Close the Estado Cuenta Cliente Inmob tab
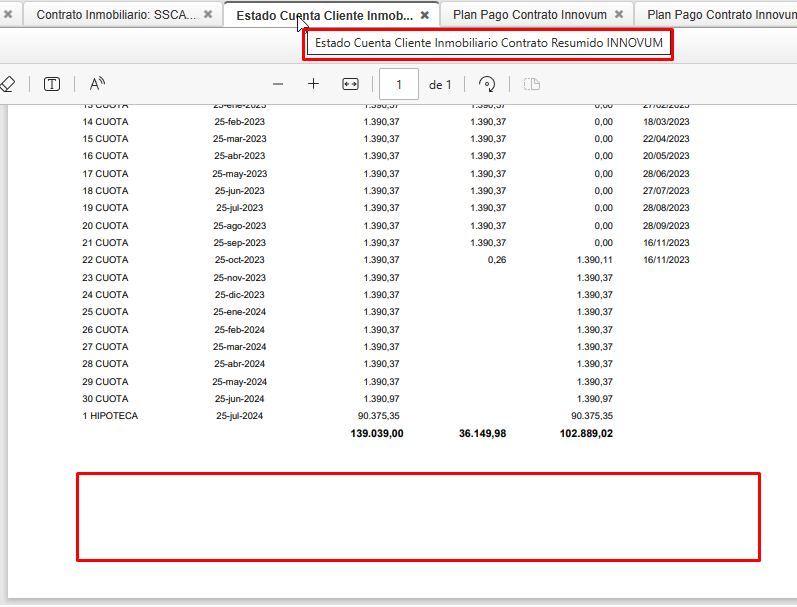Screen dimensions: 797x607 click(425, 16)
